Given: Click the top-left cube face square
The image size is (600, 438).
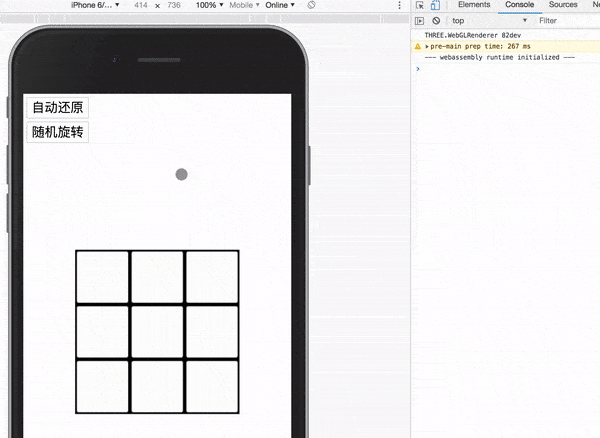Looking at the screenshot, I should point(102,277).
